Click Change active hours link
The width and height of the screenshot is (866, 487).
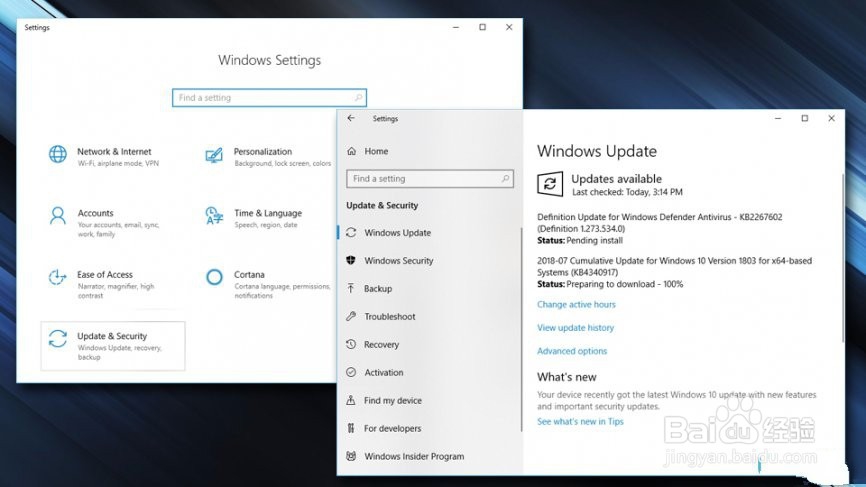[x=576, y=304]
